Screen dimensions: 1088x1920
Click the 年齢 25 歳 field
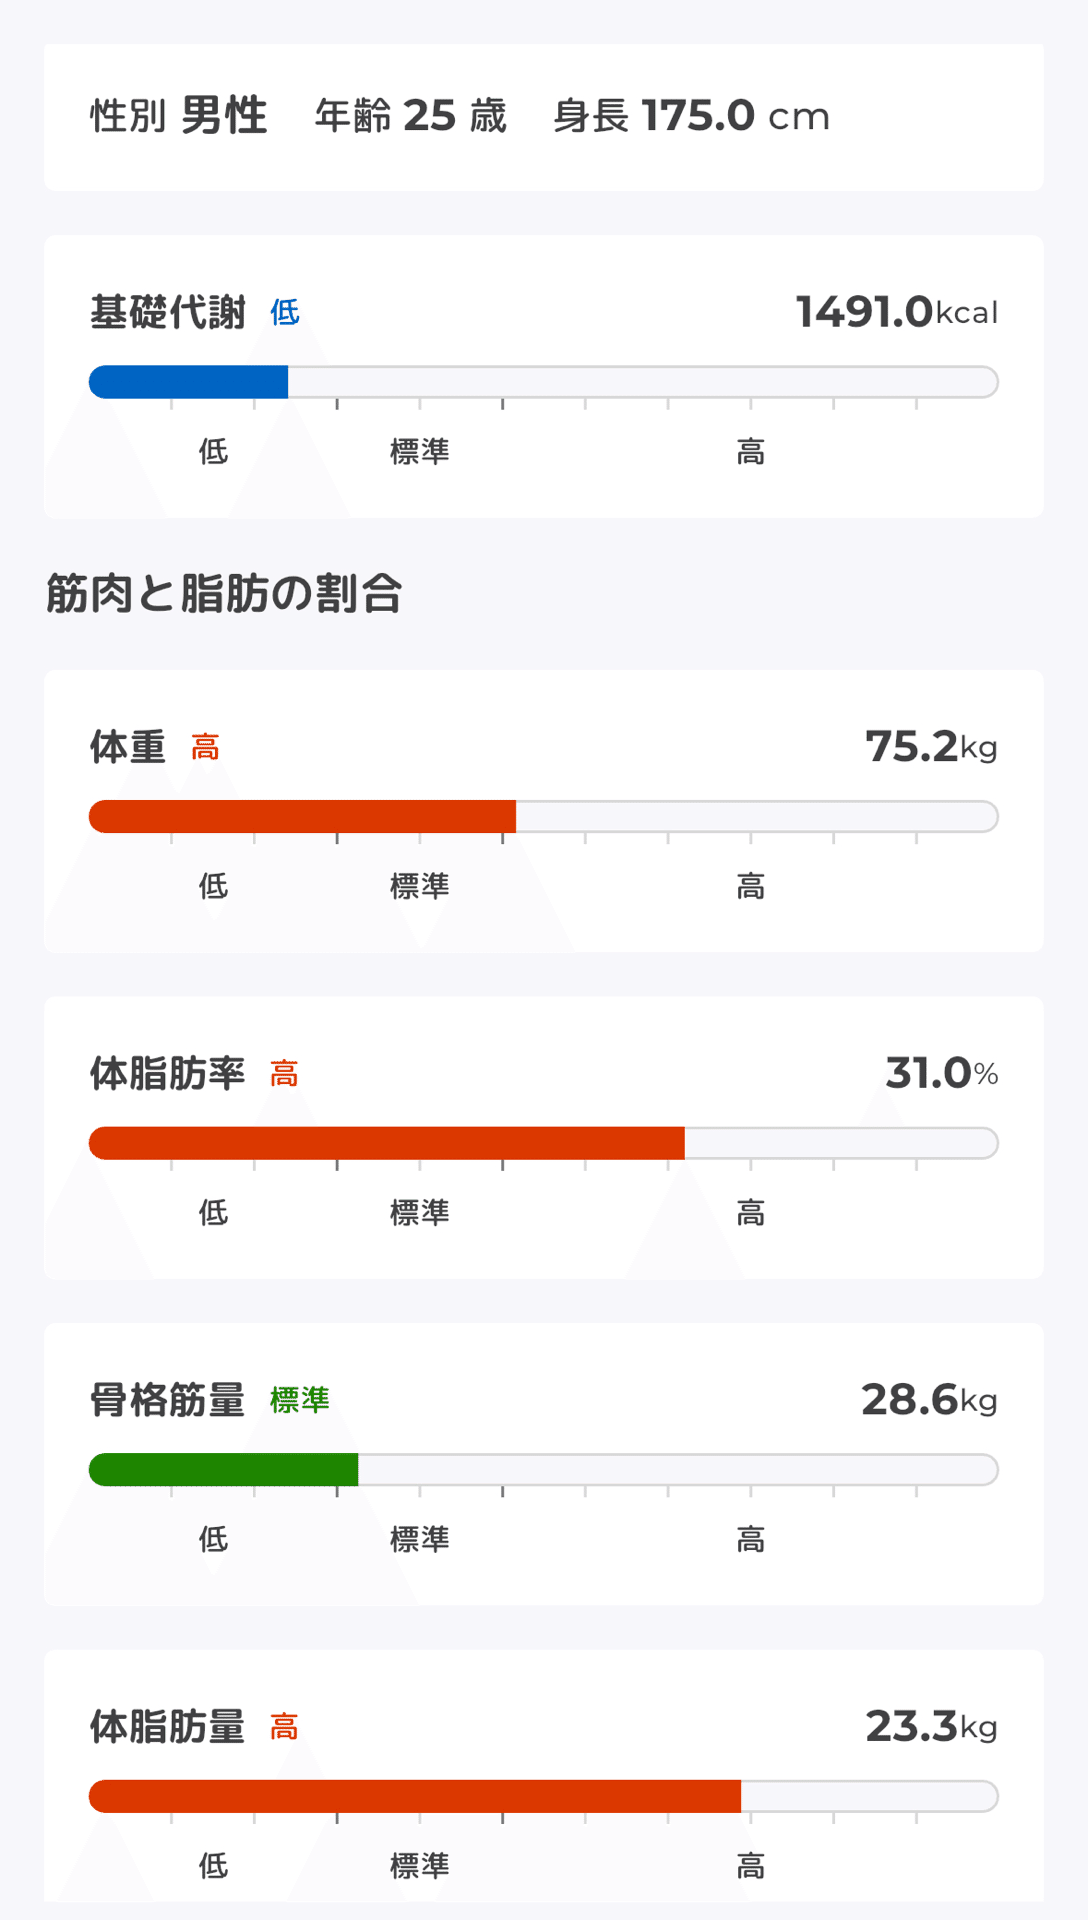(x=410, y=116)
